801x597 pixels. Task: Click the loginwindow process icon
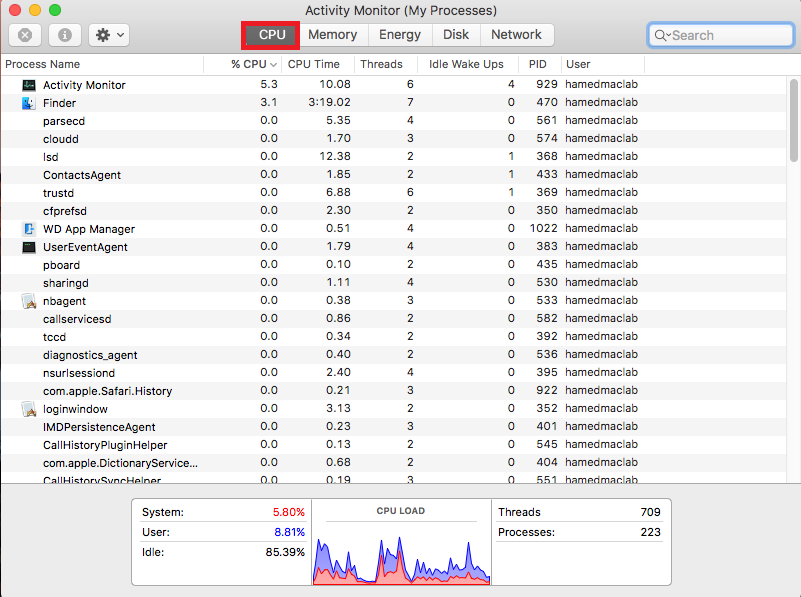(x=29, y=409)
